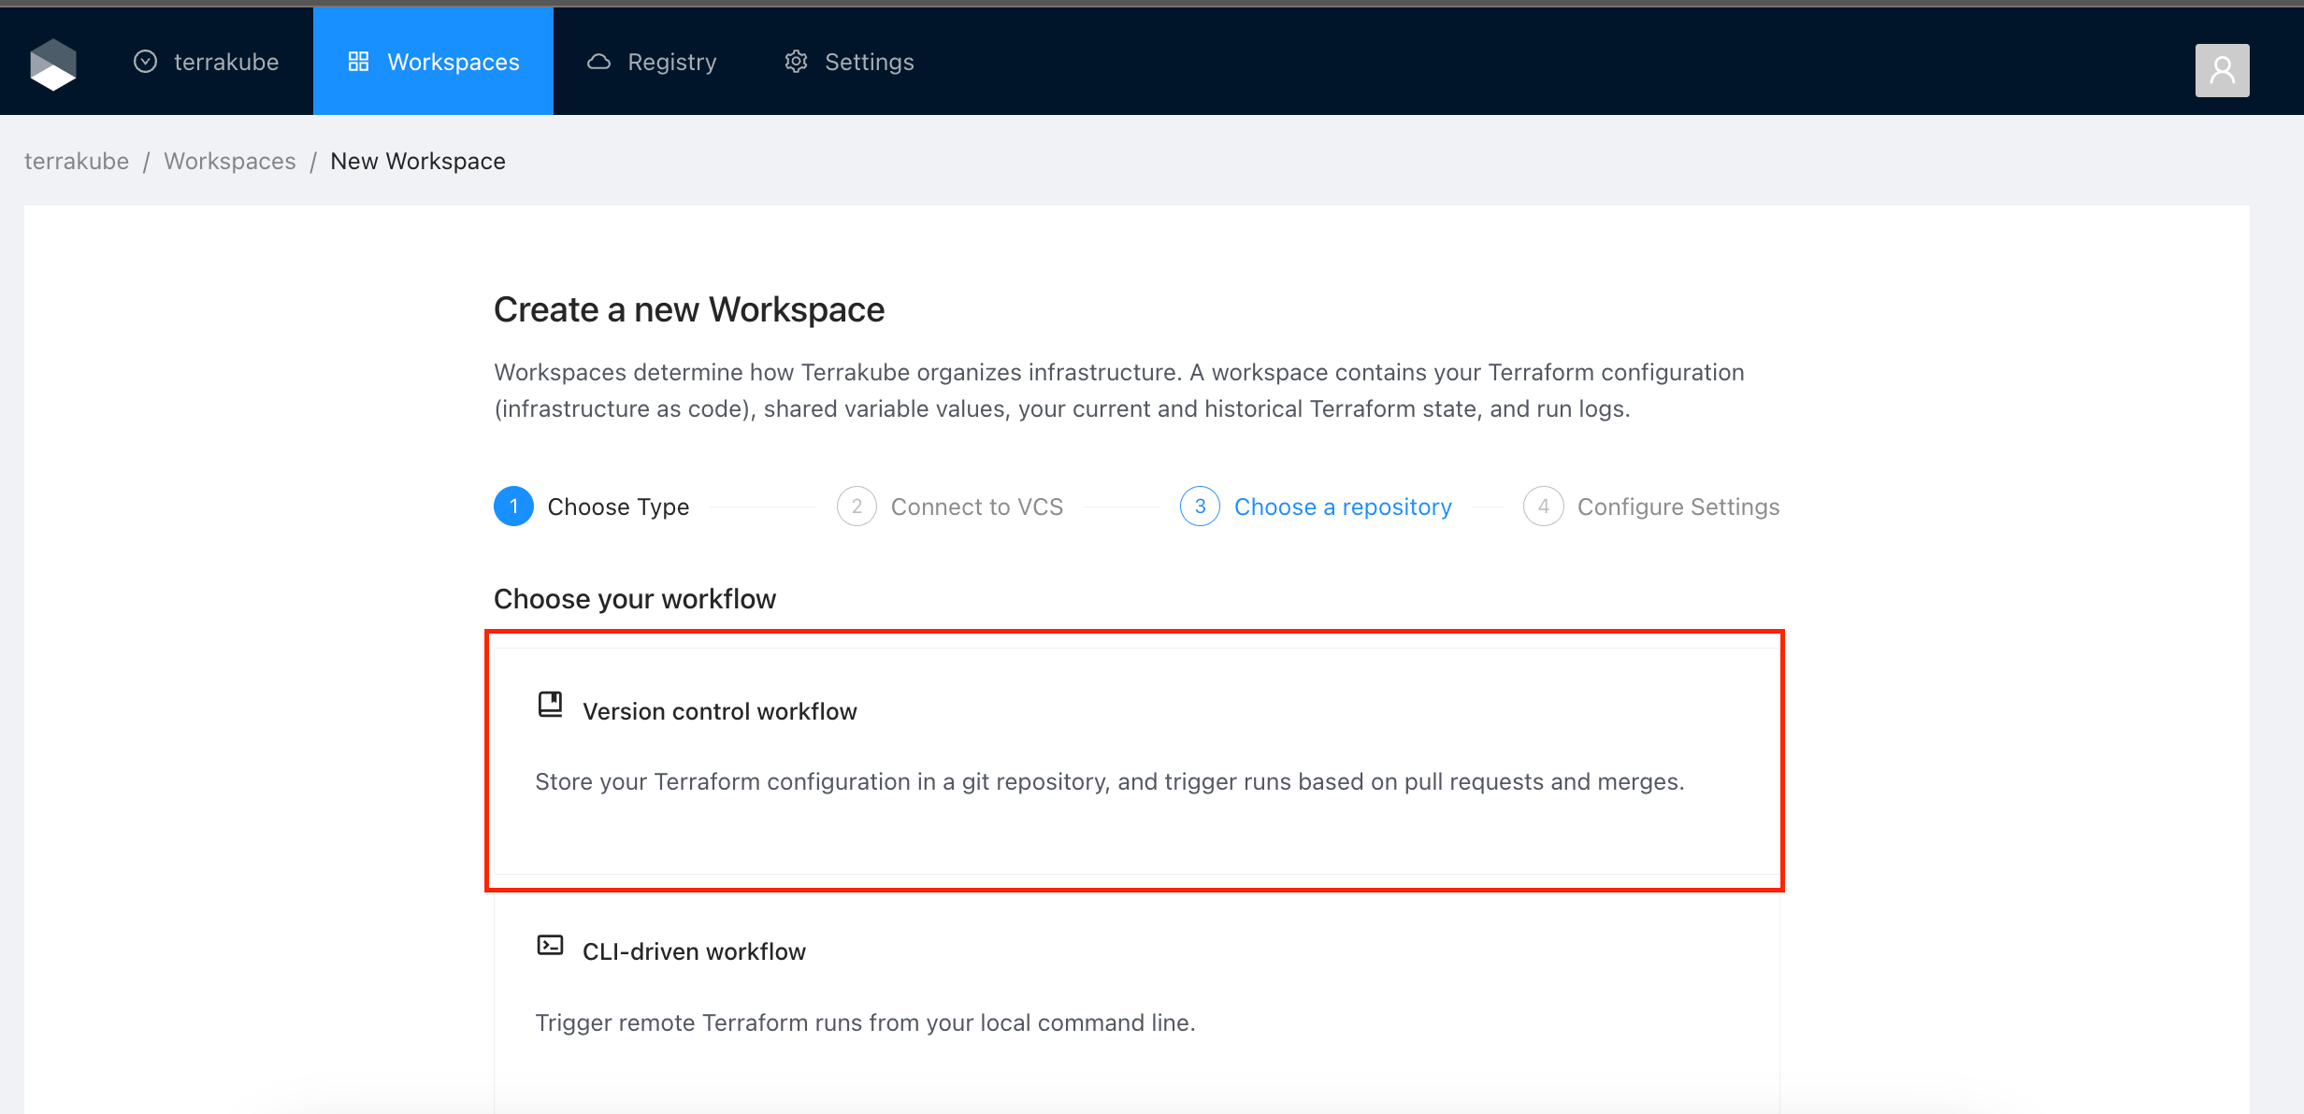Click the CLI terminal icon
Screen dimensions: 2304x1114
[x=550, y=946]
